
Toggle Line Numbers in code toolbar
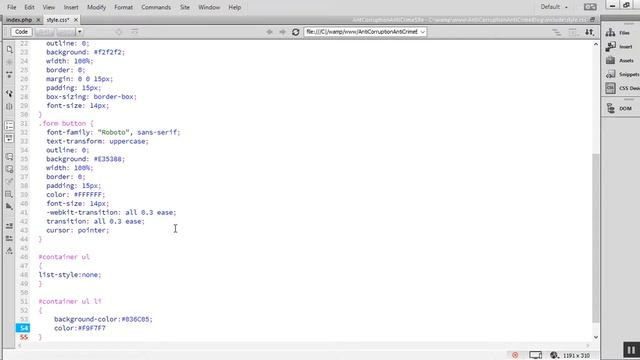point(9,125)
